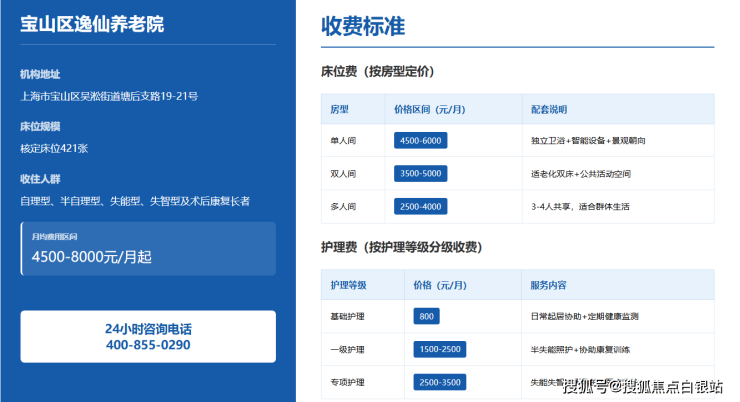740x402 pixels.
Task: Click the 双人间 row label
Action: click(343, 174)
